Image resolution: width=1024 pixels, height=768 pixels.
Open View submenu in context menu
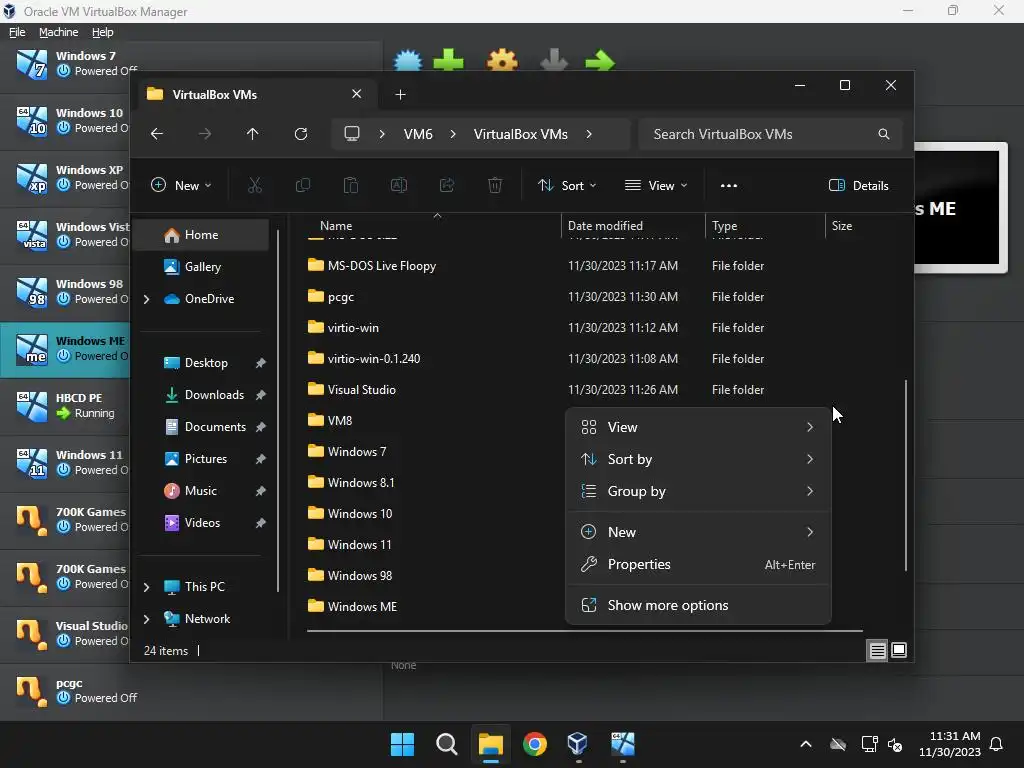pos(697,427)
